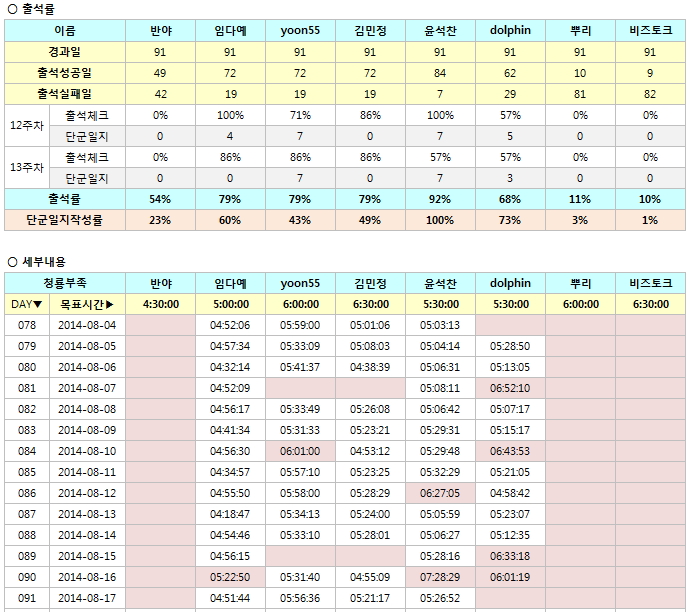The width and height of the screenshot is (687, 612).
Task: Select the 13주차 row label
Action: pos(27,167)
